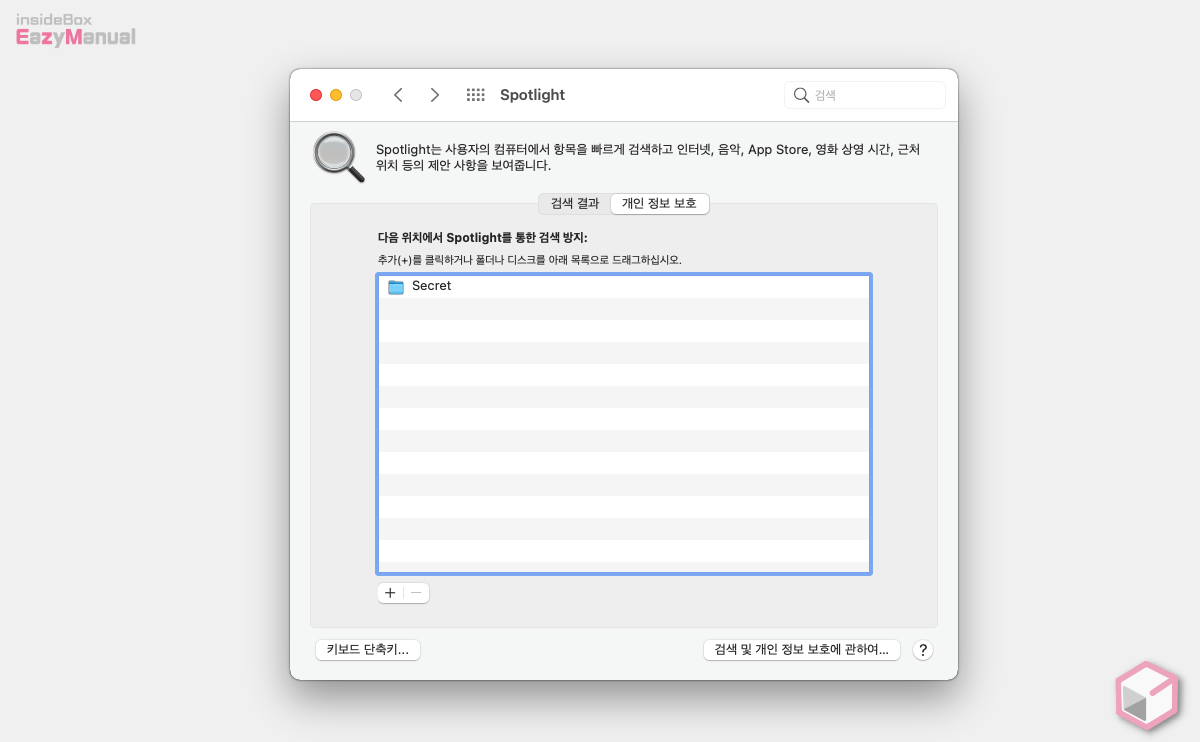This screenshot has width=1200, height=742.
Task: Switch to 검색 결과 tab
Action: coord(574,203)
